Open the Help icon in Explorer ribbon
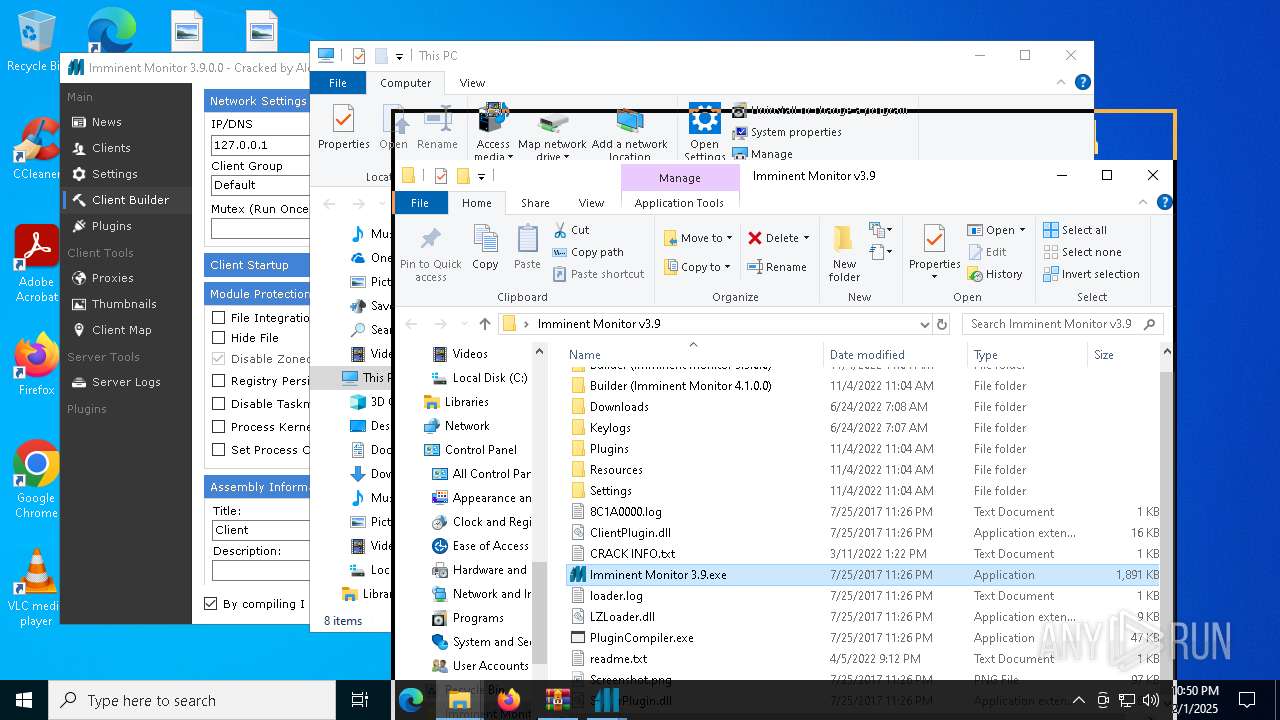This screenshot has width=1280, height=720. tap(1164, 202)
